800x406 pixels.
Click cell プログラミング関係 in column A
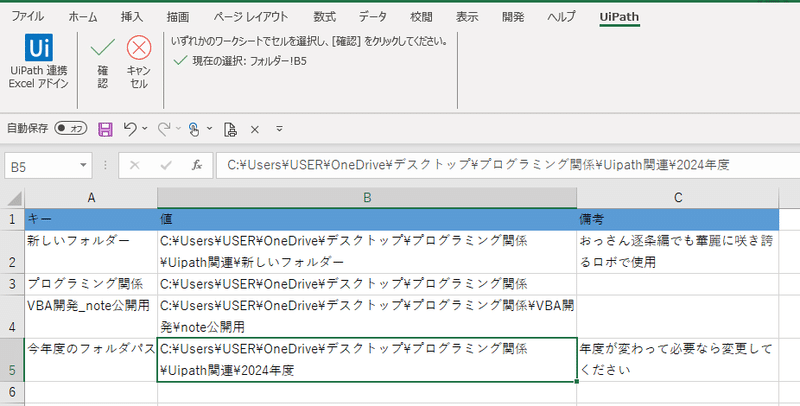click(x=91, y=284)
